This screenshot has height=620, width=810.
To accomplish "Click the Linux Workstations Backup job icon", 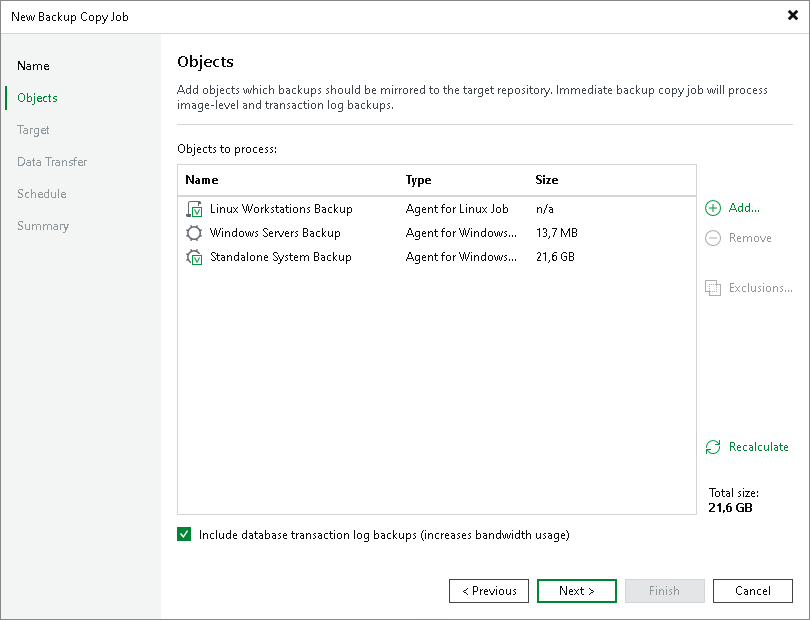I will 194,209.
